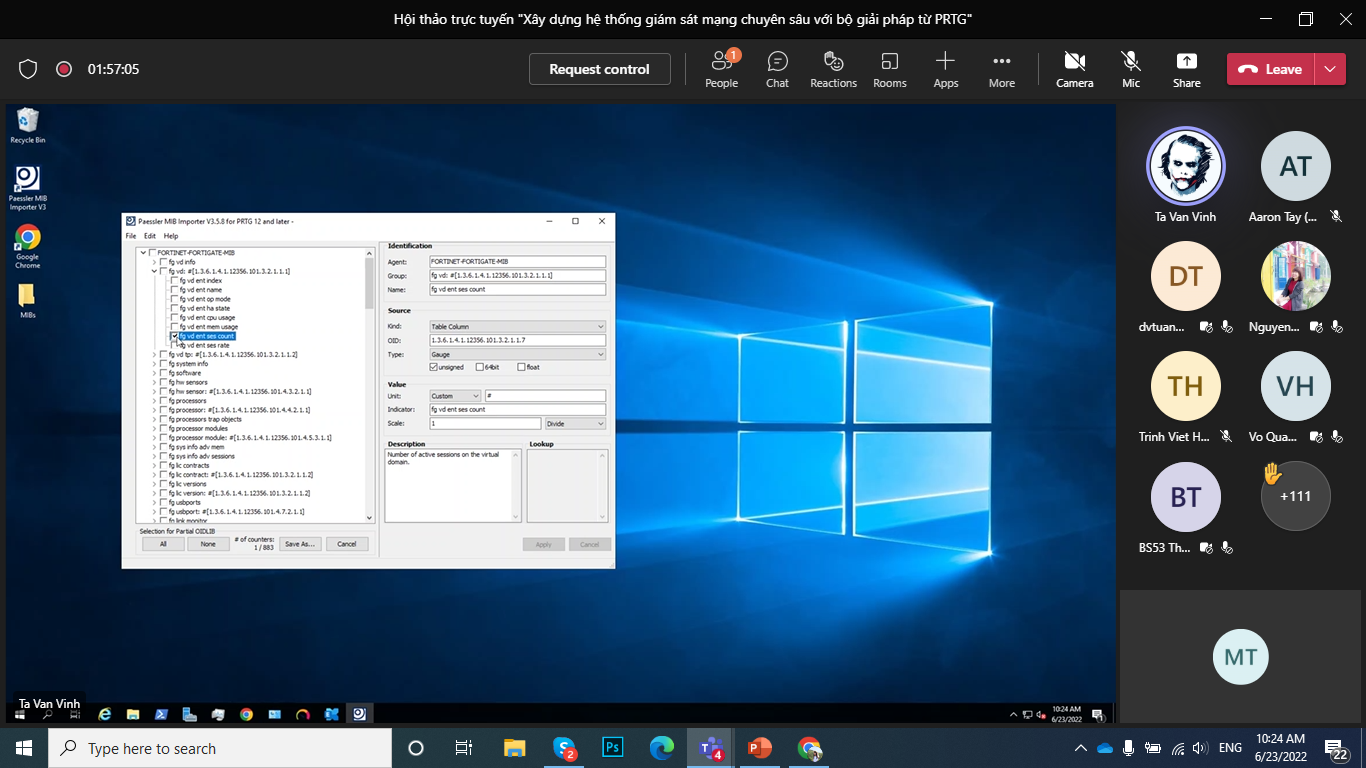Viewport: 1366px width, 768px height.
Task: Open Photoshop from local taskbar
Action: point(613,748)
